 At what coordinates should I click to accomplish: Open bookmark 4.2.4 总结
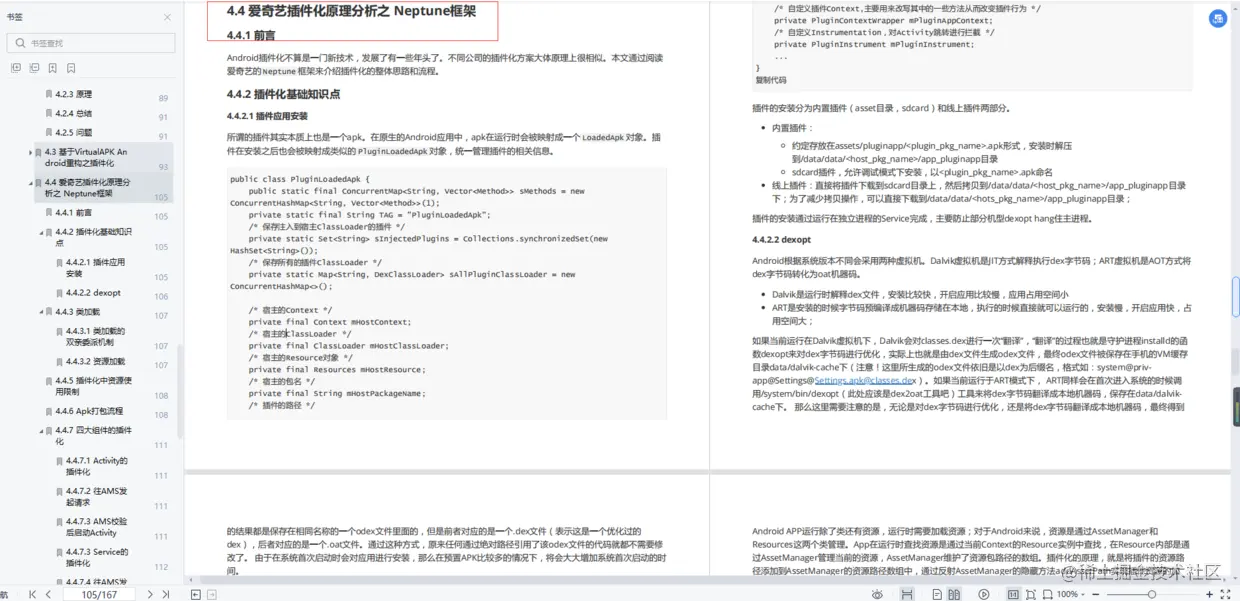(74, 114)
